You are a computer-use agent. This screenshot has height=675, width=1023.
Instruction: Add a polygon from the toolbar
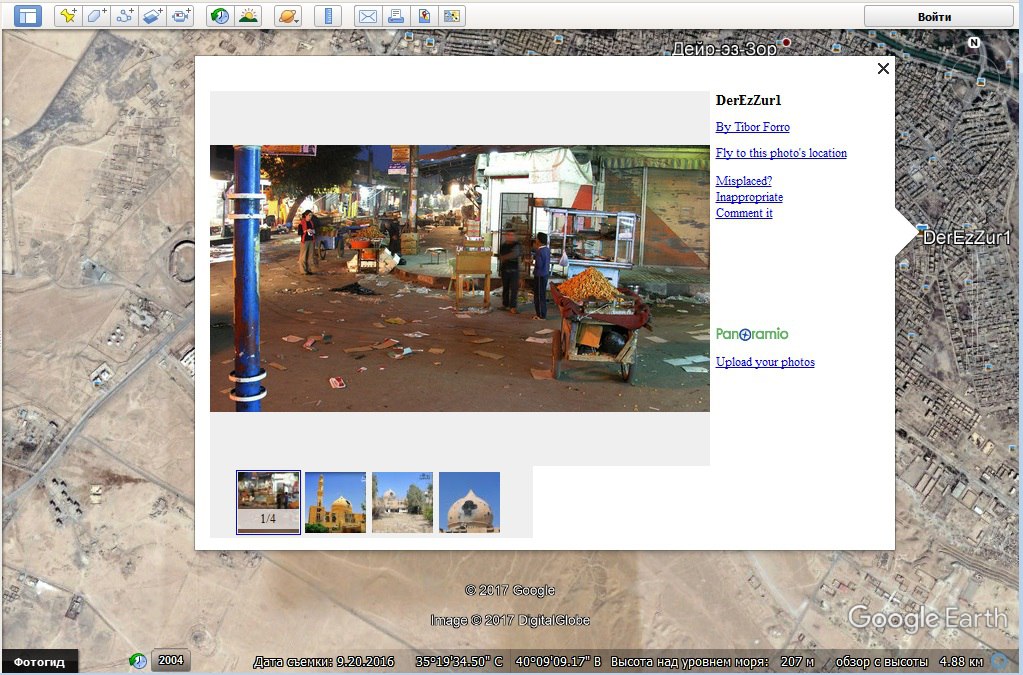point(97,16)
